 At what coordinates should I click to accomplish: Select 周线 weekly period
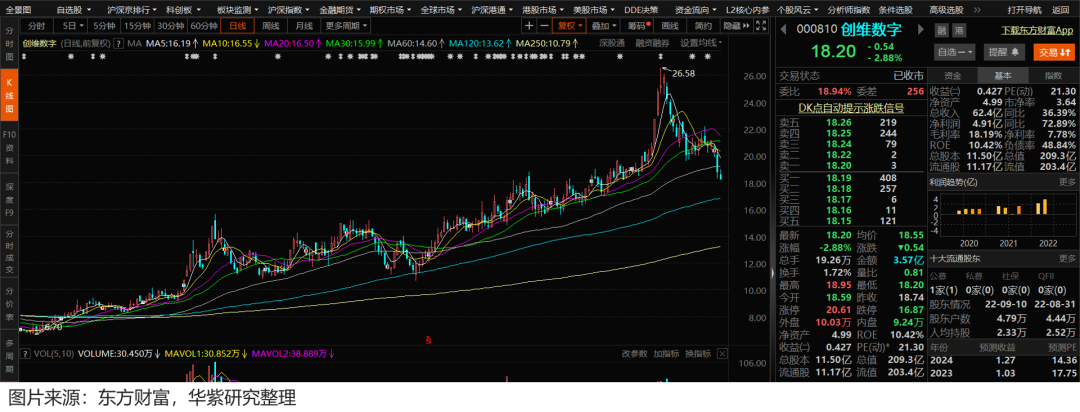pyautogui.click(x=271, y=25)
